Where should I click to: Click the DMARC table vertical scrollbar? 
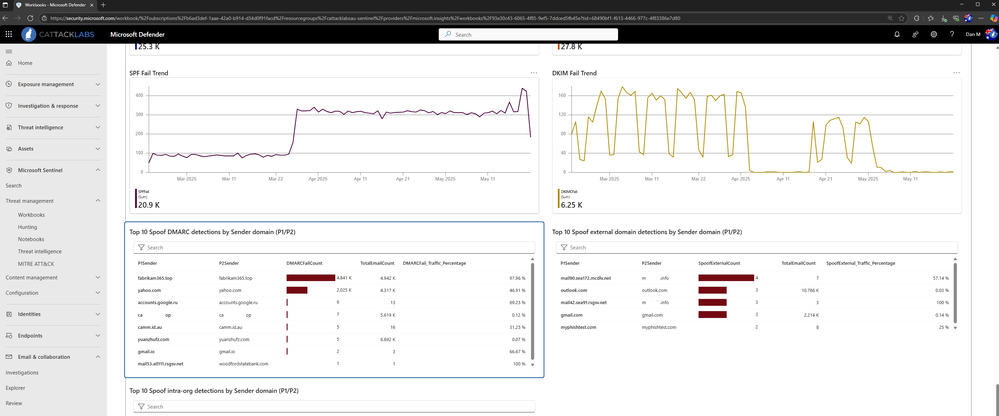533,312
